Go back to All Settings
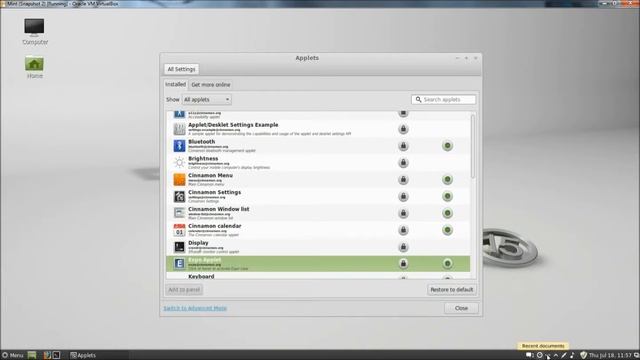The height and width of the screenshot is (360, 640). tap(181, 69)
